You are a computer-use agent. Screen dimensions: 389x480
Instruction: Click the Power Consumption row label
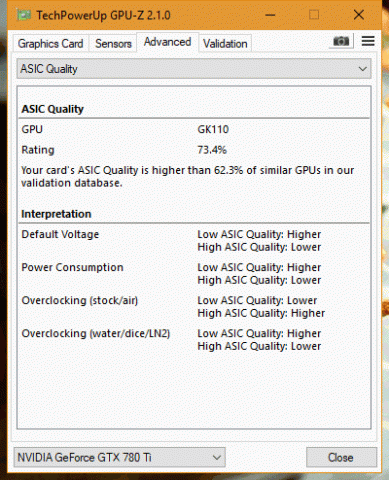tap(72, 267)
